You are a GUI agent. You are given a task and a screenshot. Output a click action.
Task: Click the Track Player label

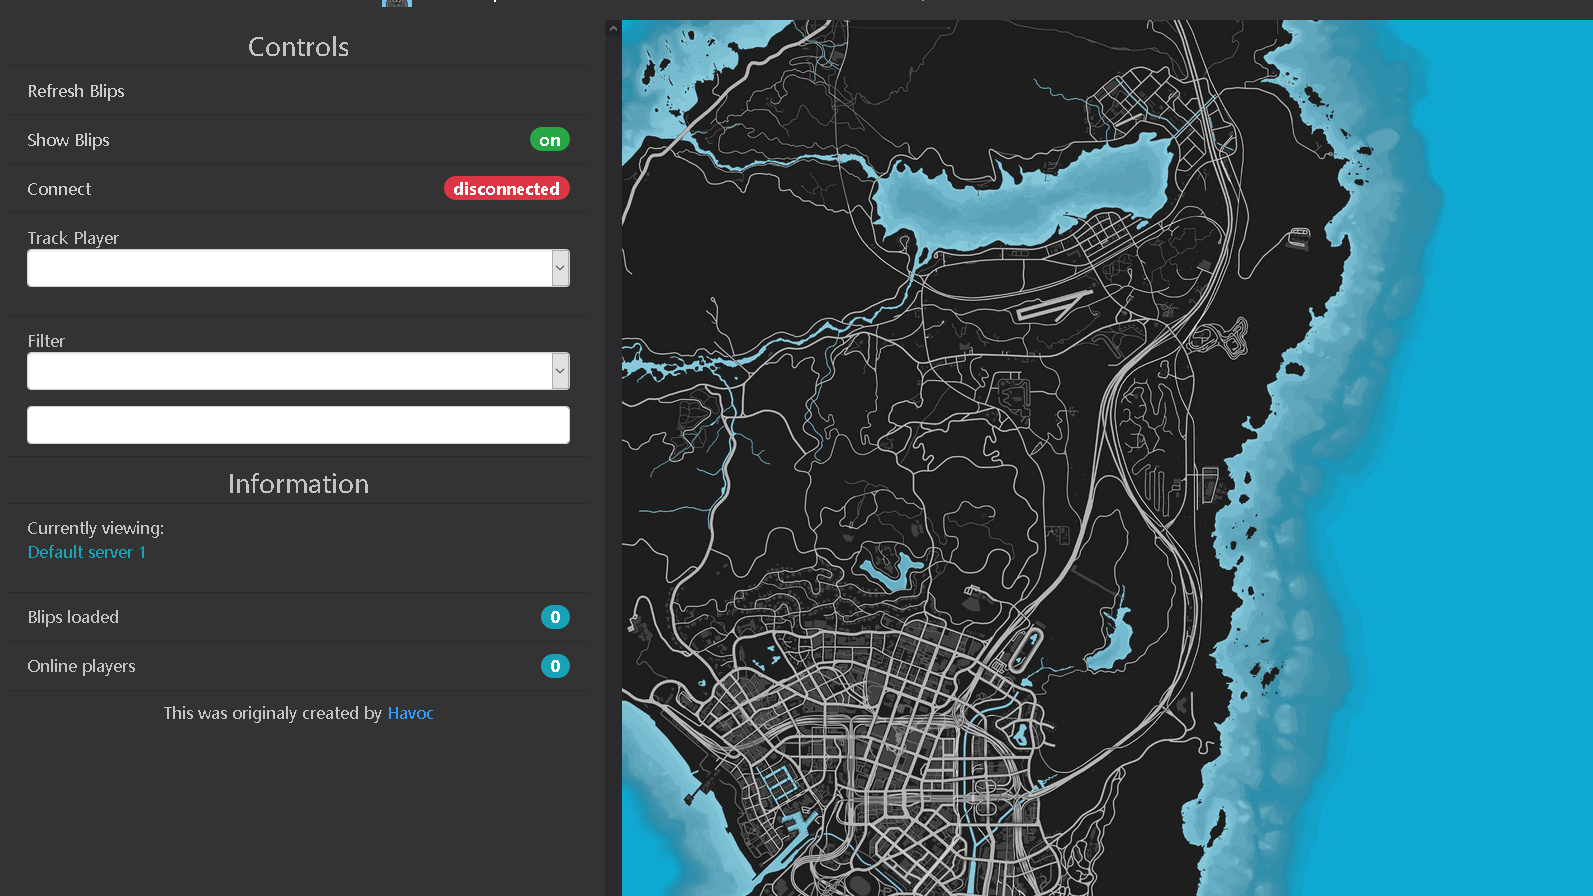coord(73,238)
